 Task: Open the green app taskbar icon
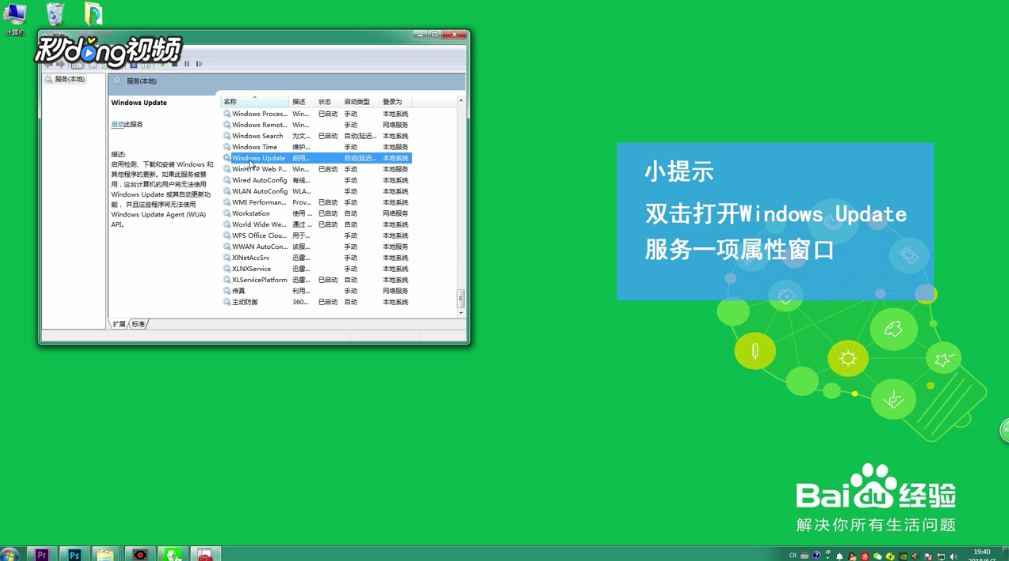(x=172, y=554)
